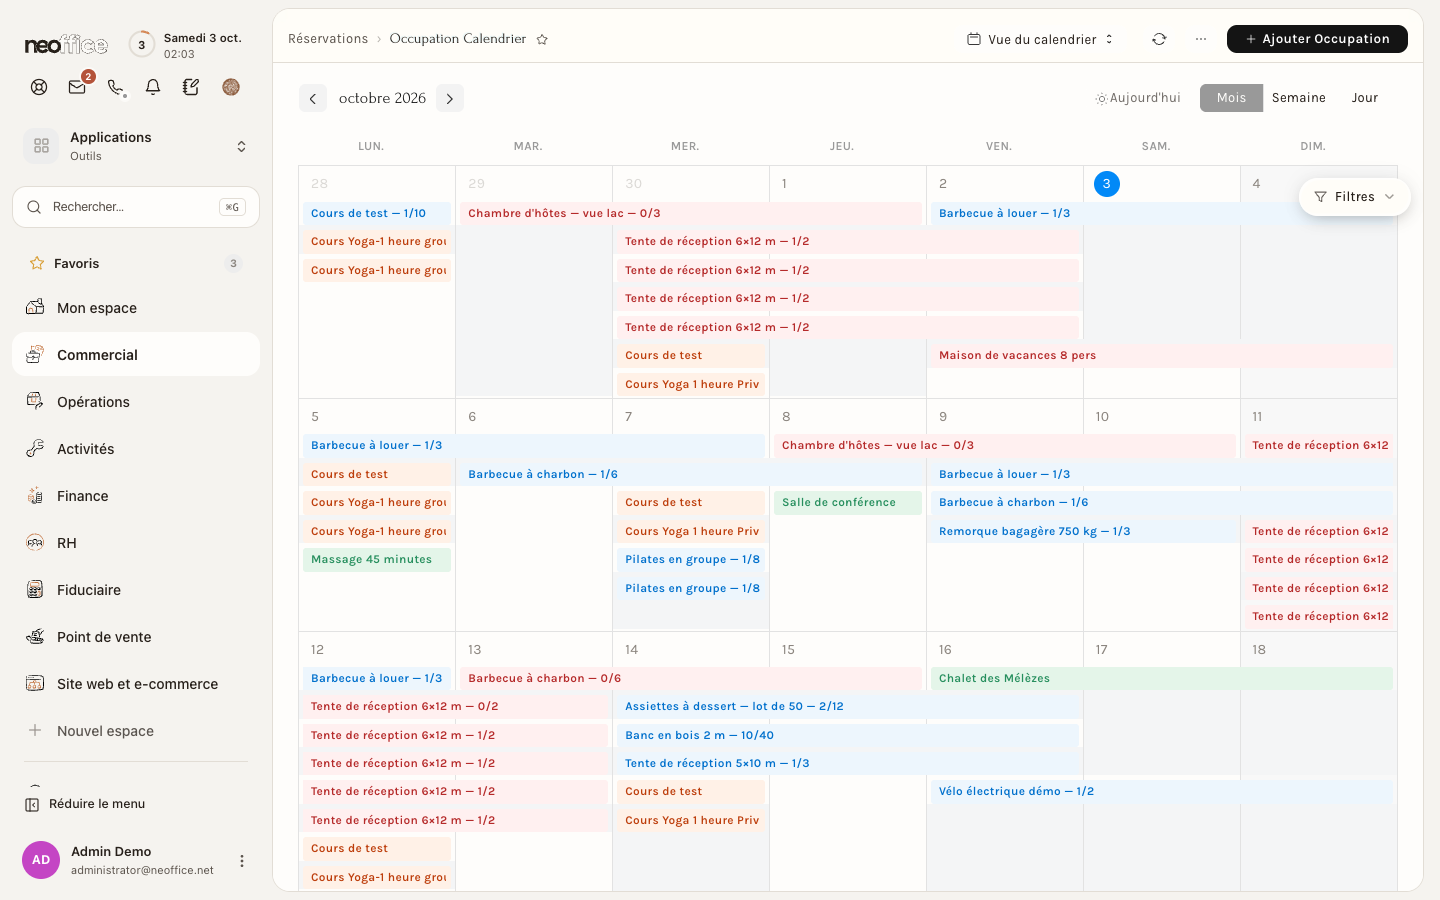
Task: Open the notifications bell
Action: click(x=153, y=87)
